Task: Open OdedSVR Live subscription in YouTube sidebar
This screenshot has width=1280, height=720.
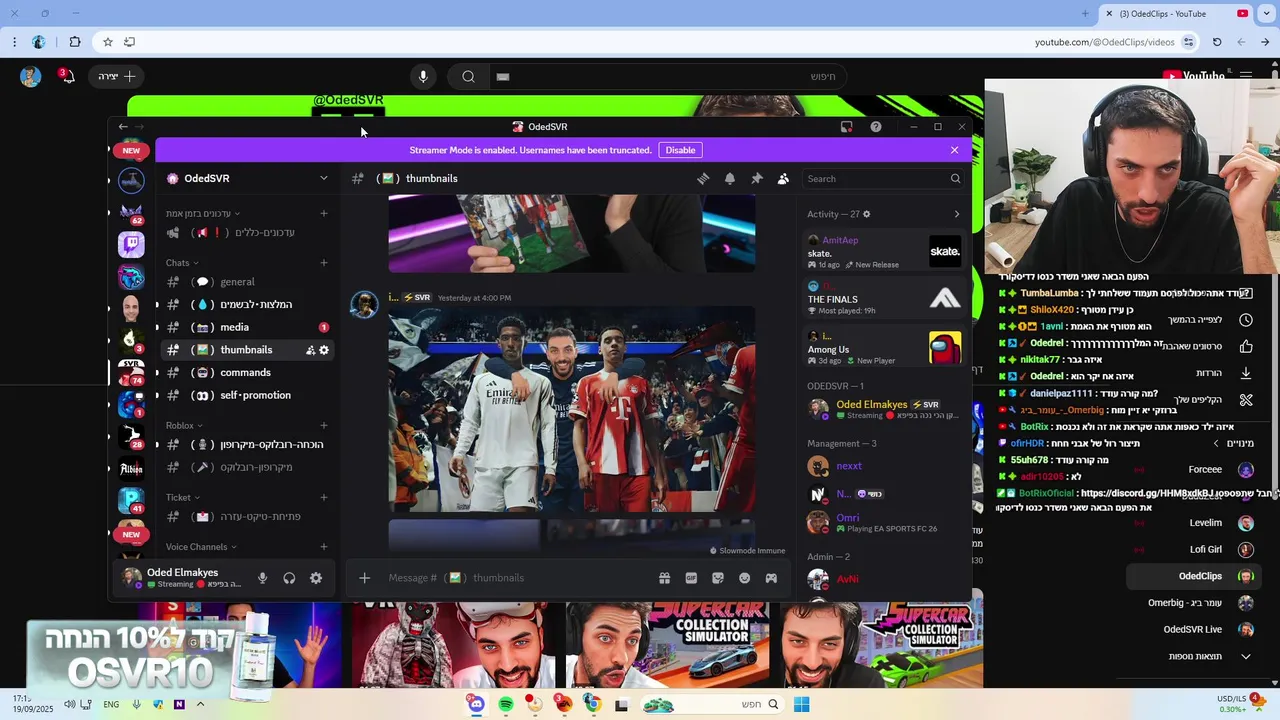Action: (1192, 630)
